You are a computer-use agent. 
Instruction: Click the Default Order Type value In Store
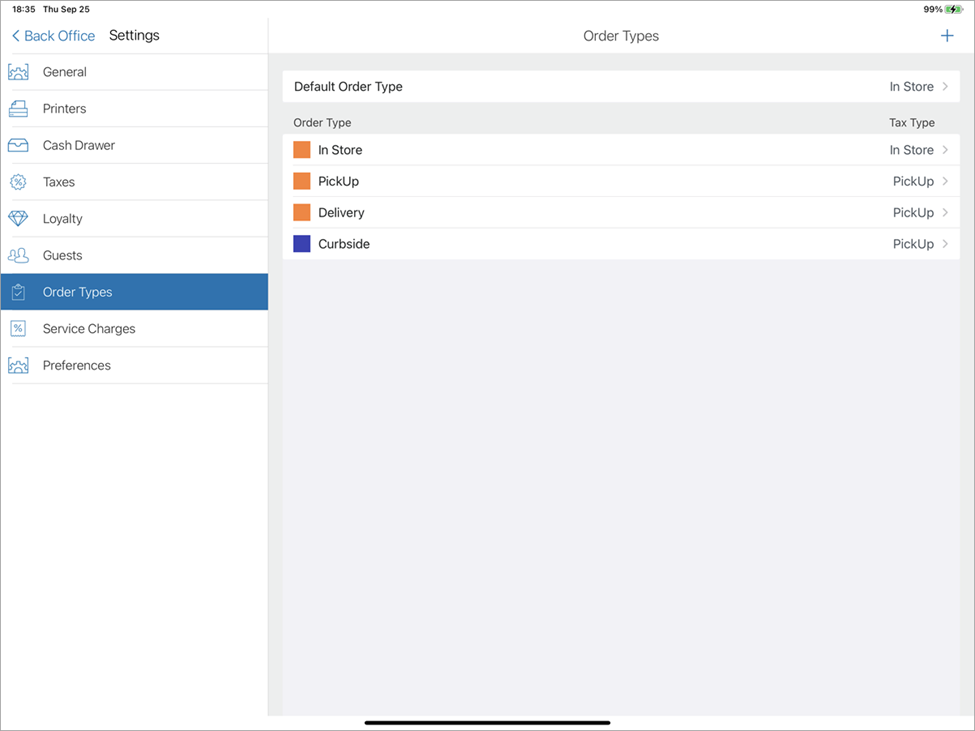[x=911, y=86]
